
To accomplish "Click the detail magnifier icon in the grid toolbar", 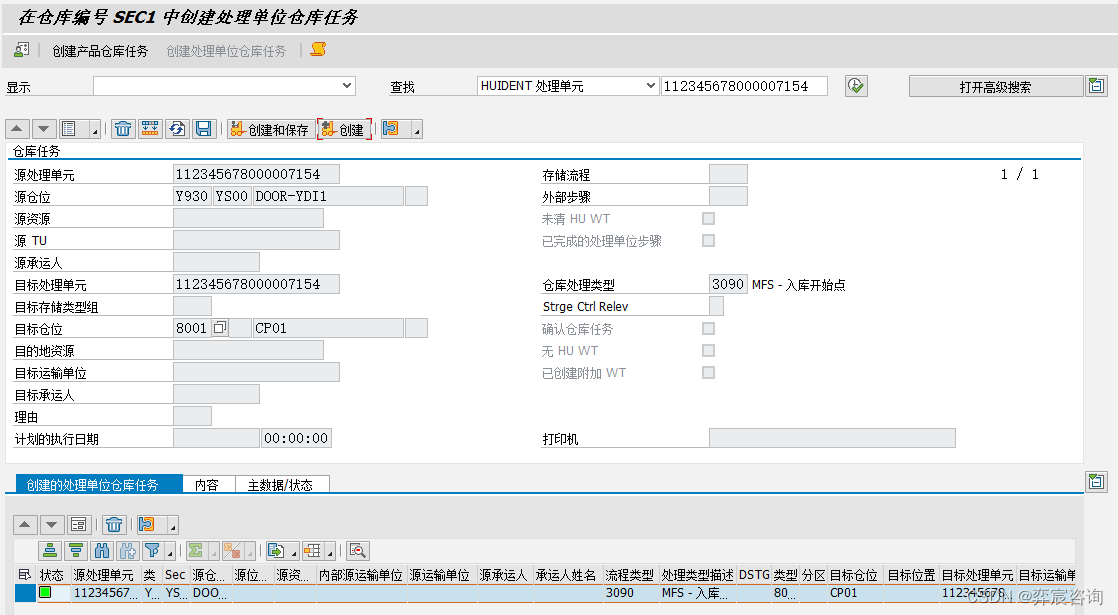I will point(358,551).
